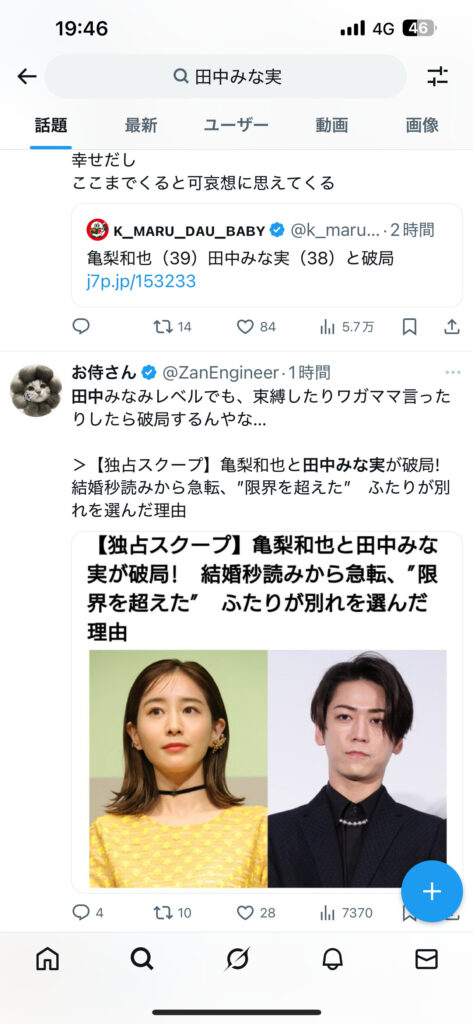Screen dimensions: 473x1024
Task: Open Grok tab in bottom bar
Action: click(237, 959)
